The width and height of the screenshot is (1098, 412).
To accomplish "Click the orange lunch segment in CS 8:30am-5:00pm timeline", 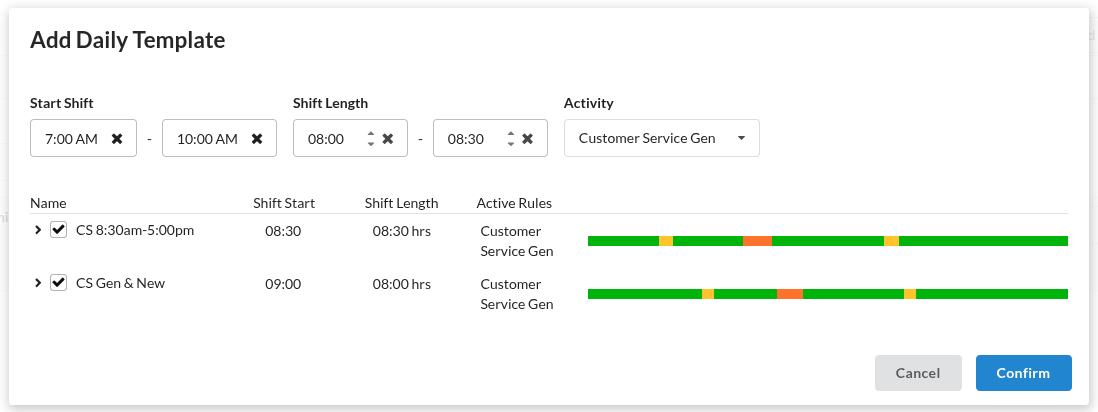I will point(757,241).
